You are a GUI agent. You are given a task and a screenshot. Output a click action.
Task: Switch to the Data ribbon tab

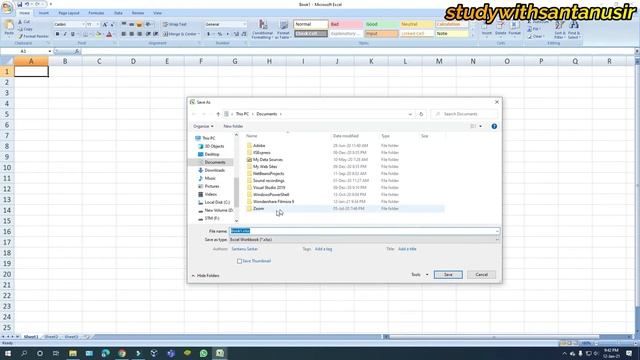(x=118, y=13)
